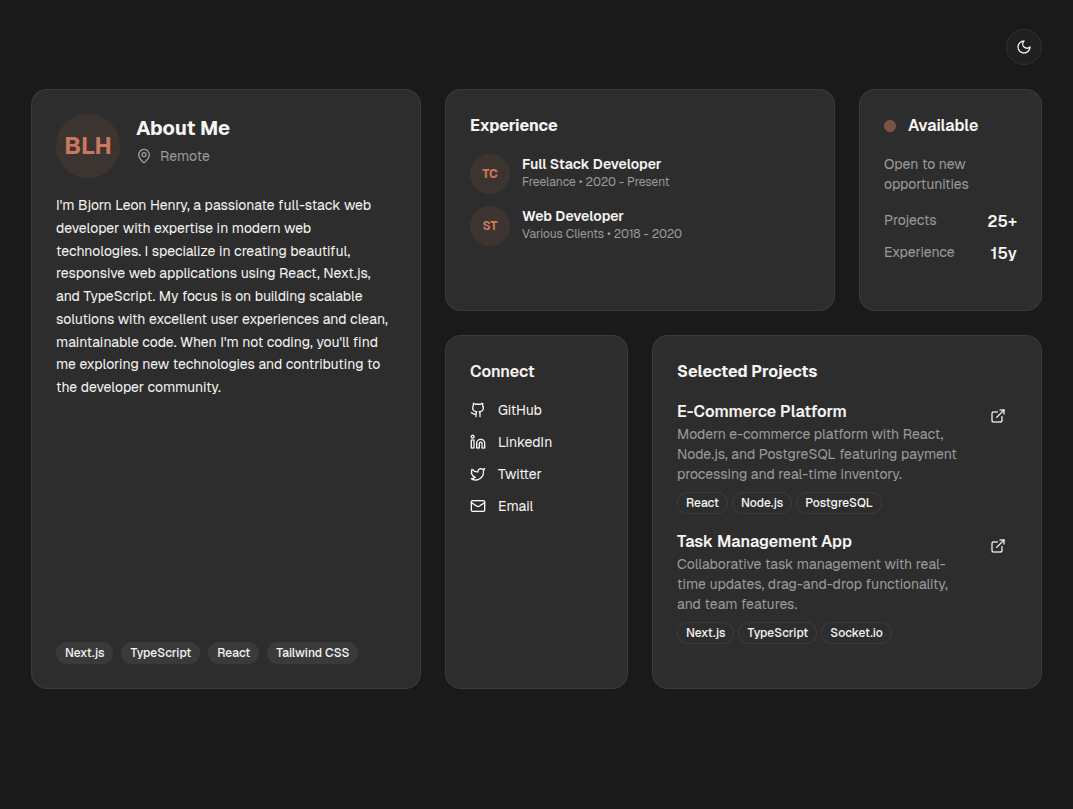Open the LinkedIn text link
Viewport: 1073px width, 809px height.
click(x=525, y=442)
